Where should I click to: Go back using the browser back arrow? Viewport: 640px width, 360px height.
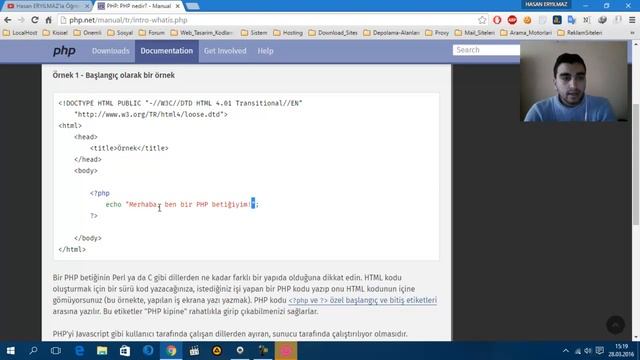(8, 20)
